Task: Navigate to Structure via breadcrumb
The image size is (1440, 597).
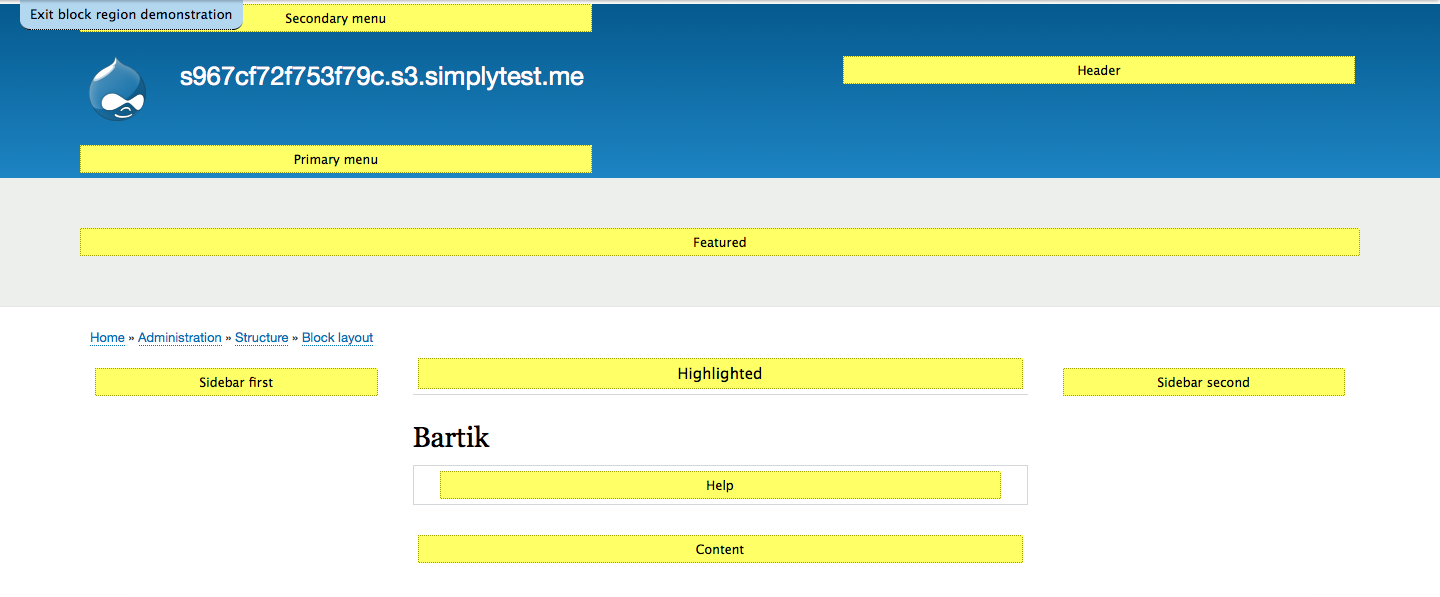Action: pos(261,337)
